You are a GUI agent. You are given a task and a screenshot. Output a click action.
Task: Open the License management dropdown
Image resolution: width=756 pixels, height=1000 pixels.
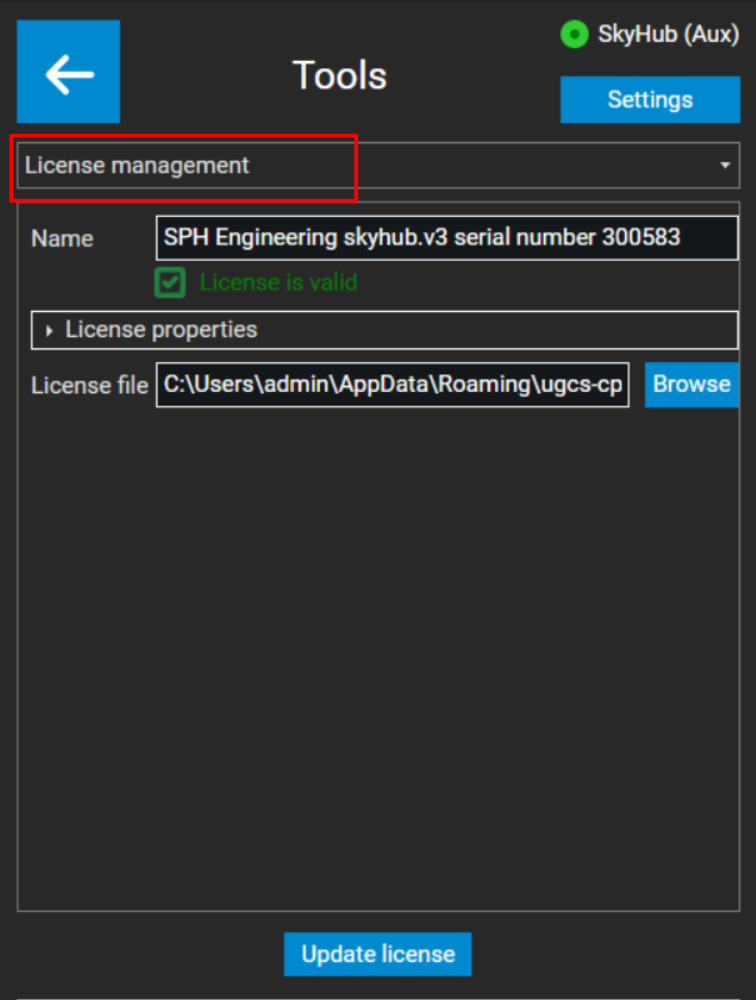pos(378,166)
